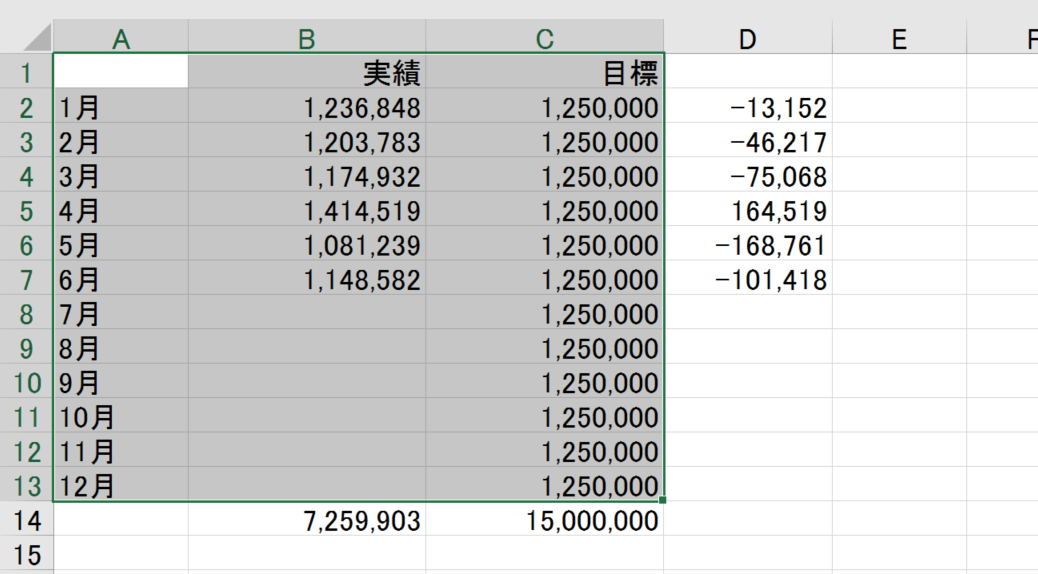Click the cell with 1,081,239
Viewport: 1038px width, 574px height.
pos(307,244)
